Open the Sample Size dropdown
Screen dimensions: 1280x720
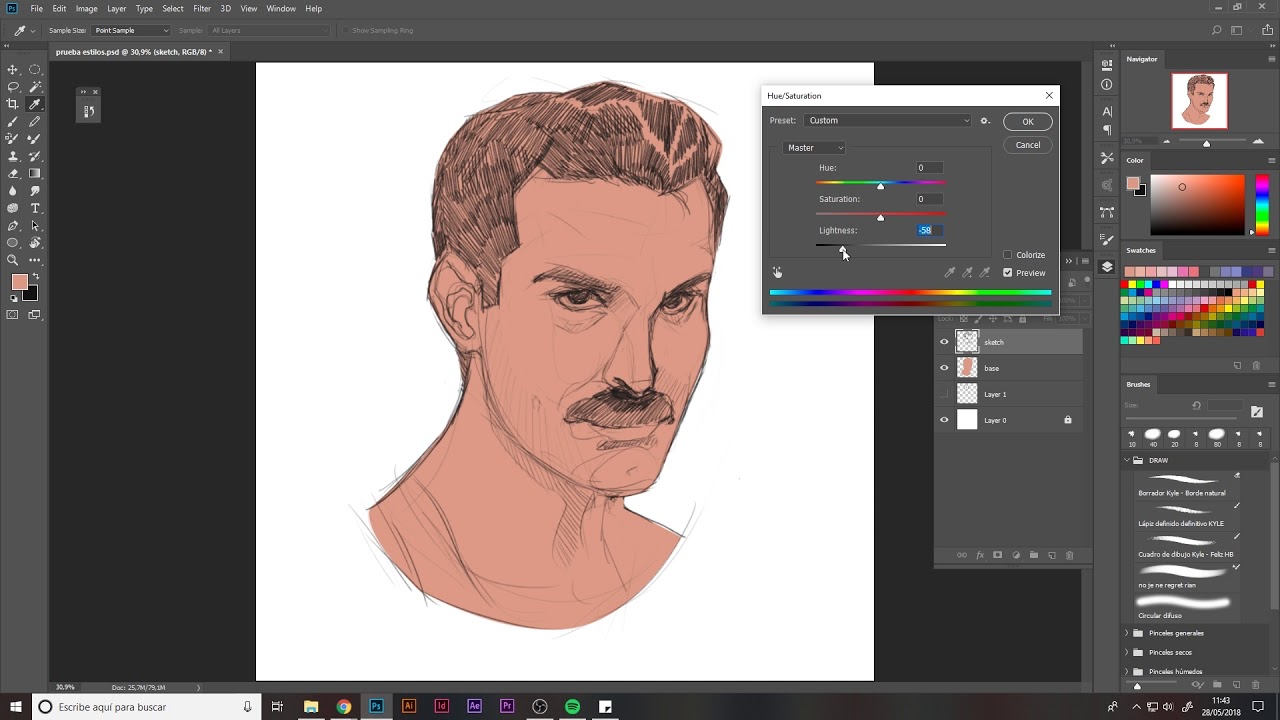[131, 31]
